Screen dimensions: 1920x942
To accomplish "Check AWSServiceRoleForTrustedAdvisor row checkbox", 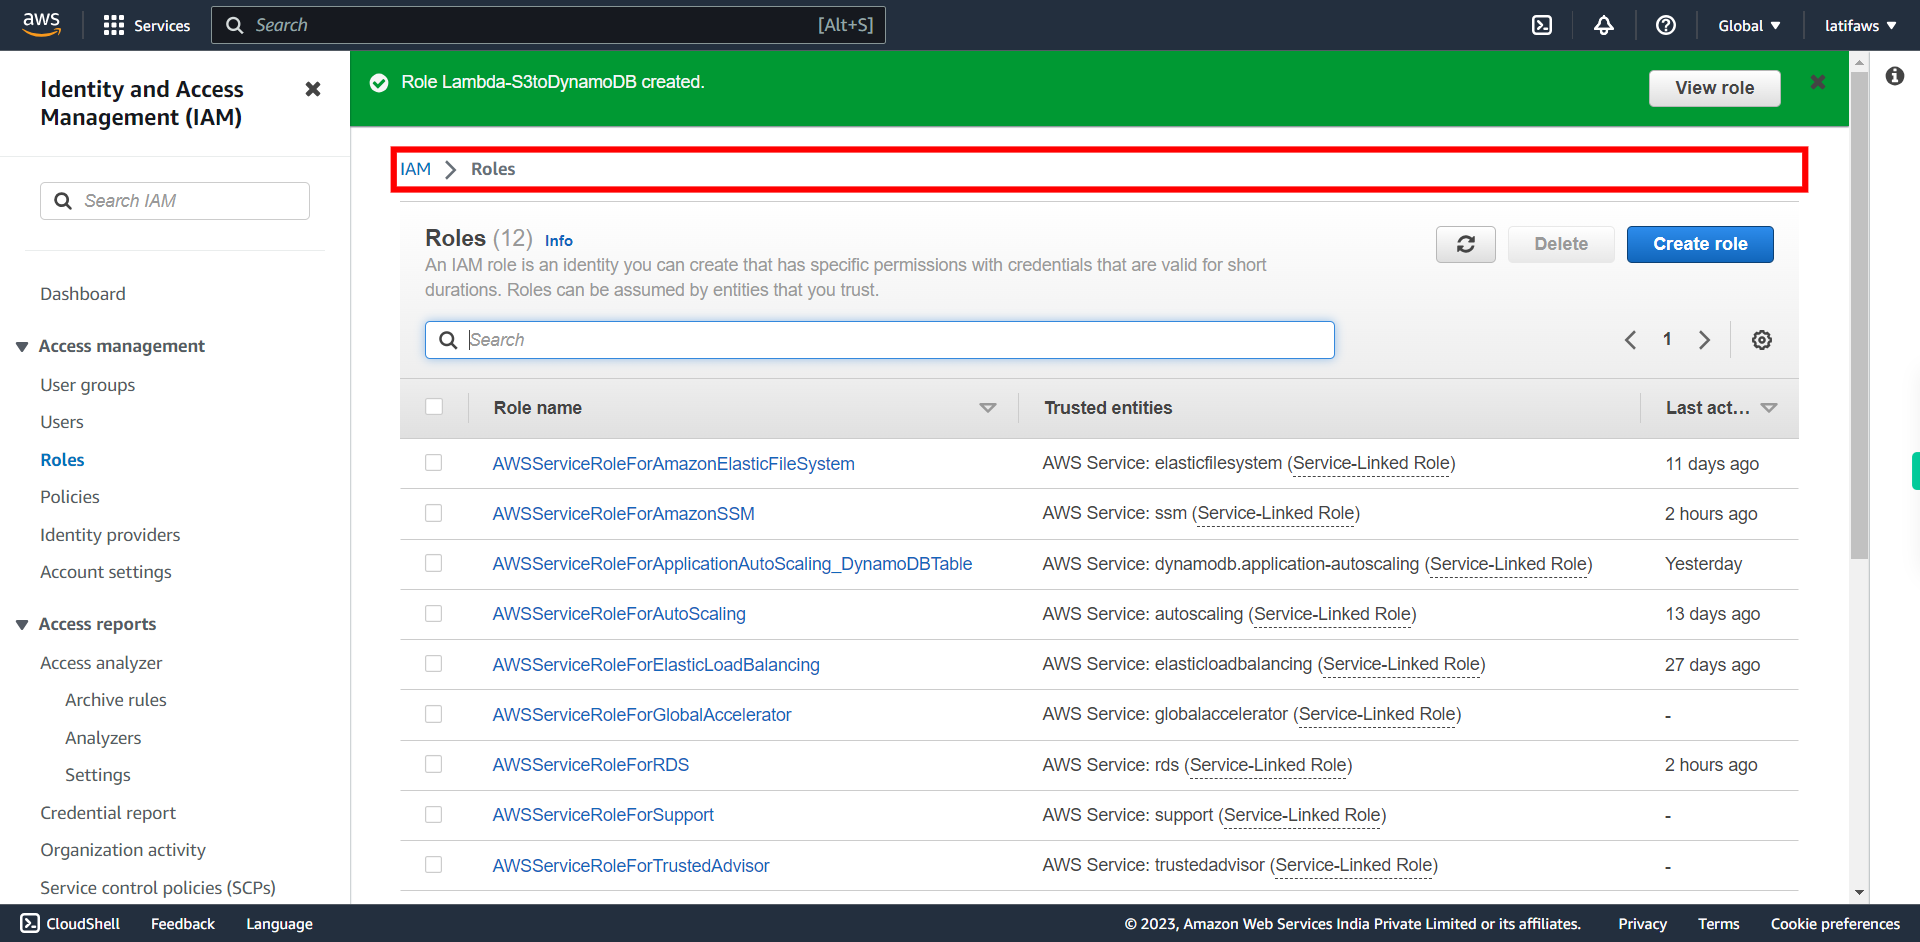I will click(x=434, y=865).
